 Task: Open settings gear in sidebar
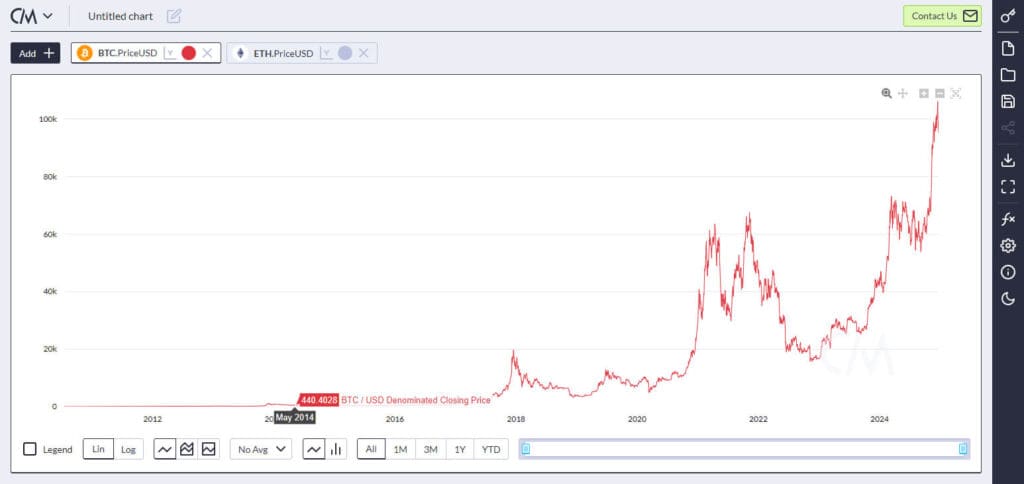tap(1008, 246)
